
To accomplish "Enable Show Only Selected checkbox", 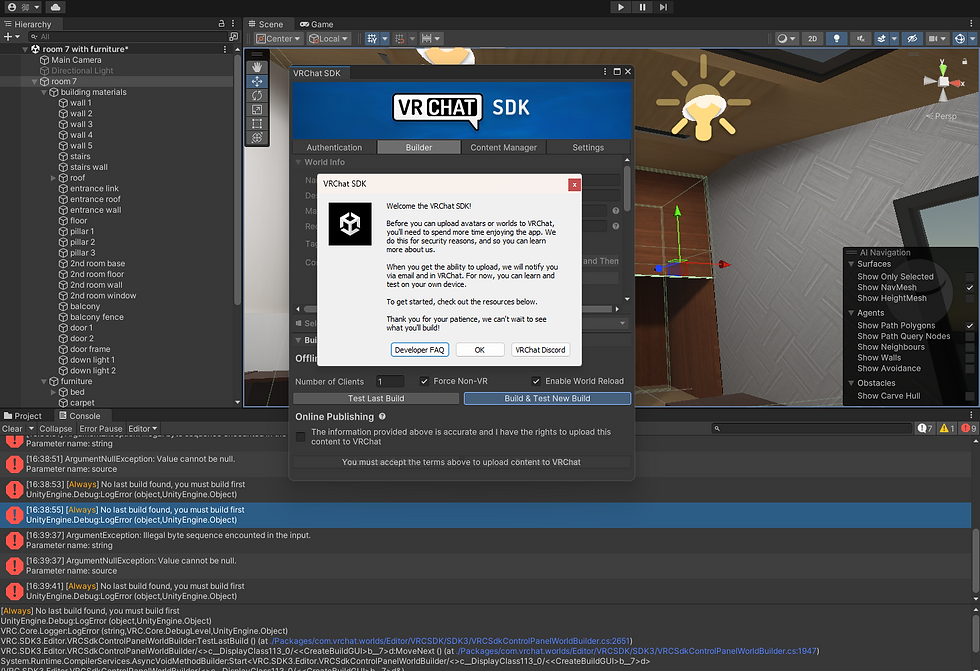I will (969, 277).
